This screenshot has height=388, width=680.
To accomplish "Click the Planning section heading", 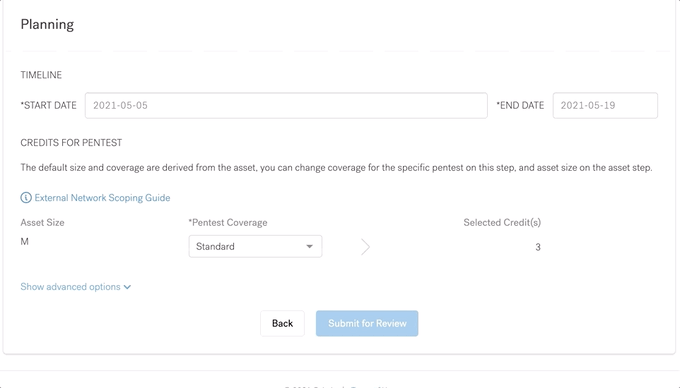I will click(47, 24).
